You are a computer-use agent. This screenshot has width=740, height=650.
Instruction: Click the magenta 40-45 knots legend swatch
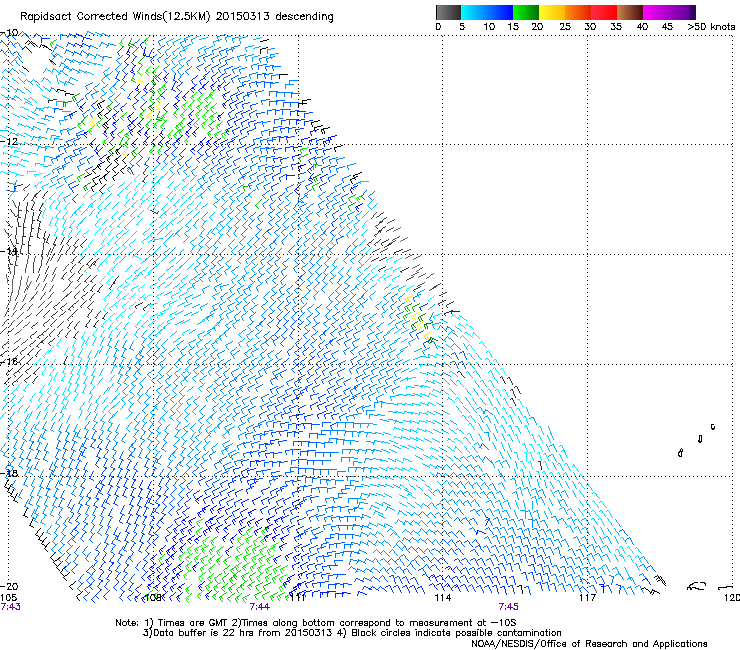(656, 12)
